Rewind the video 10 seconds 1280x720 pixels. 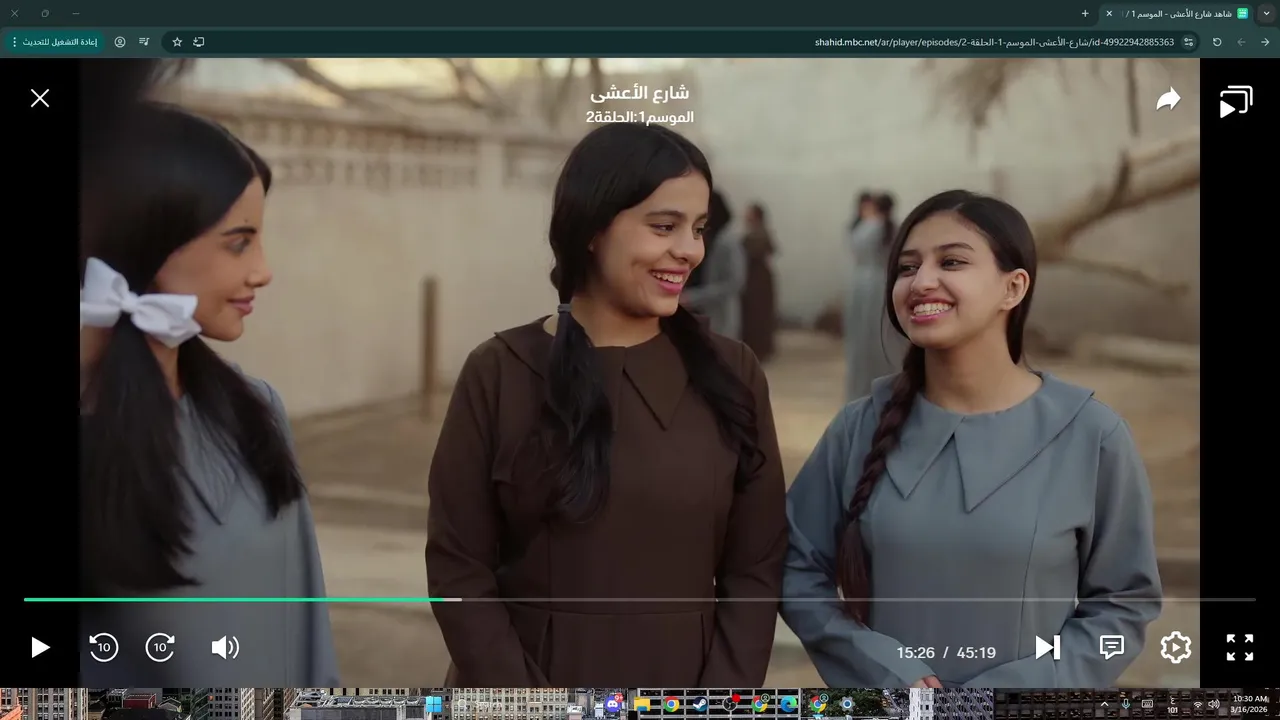tap(103, 647)
